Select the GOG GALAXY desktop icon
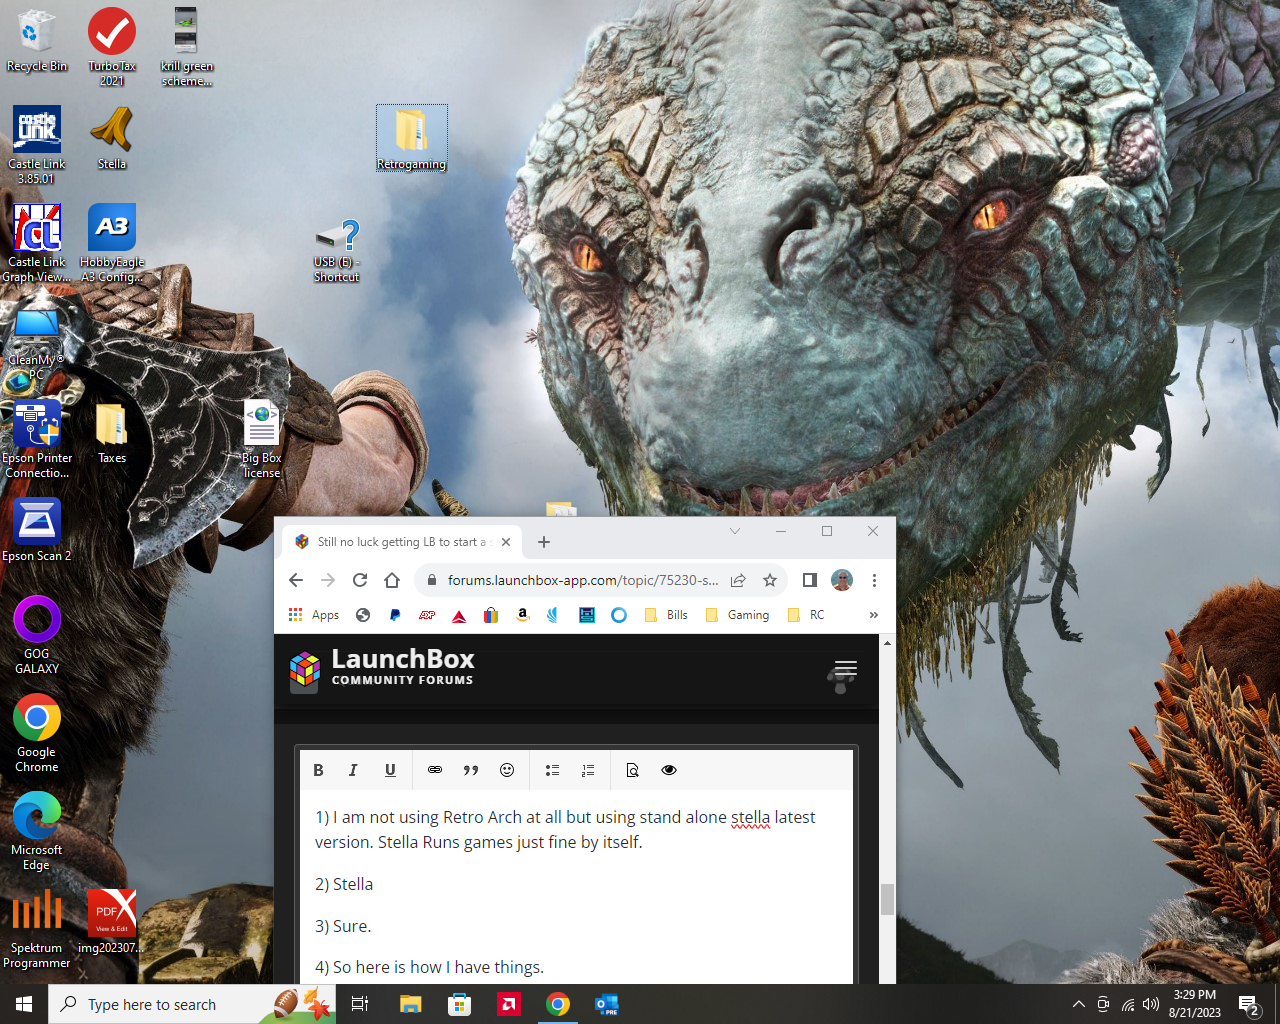Screen dimensions: 1280x1024 point(37,635)
